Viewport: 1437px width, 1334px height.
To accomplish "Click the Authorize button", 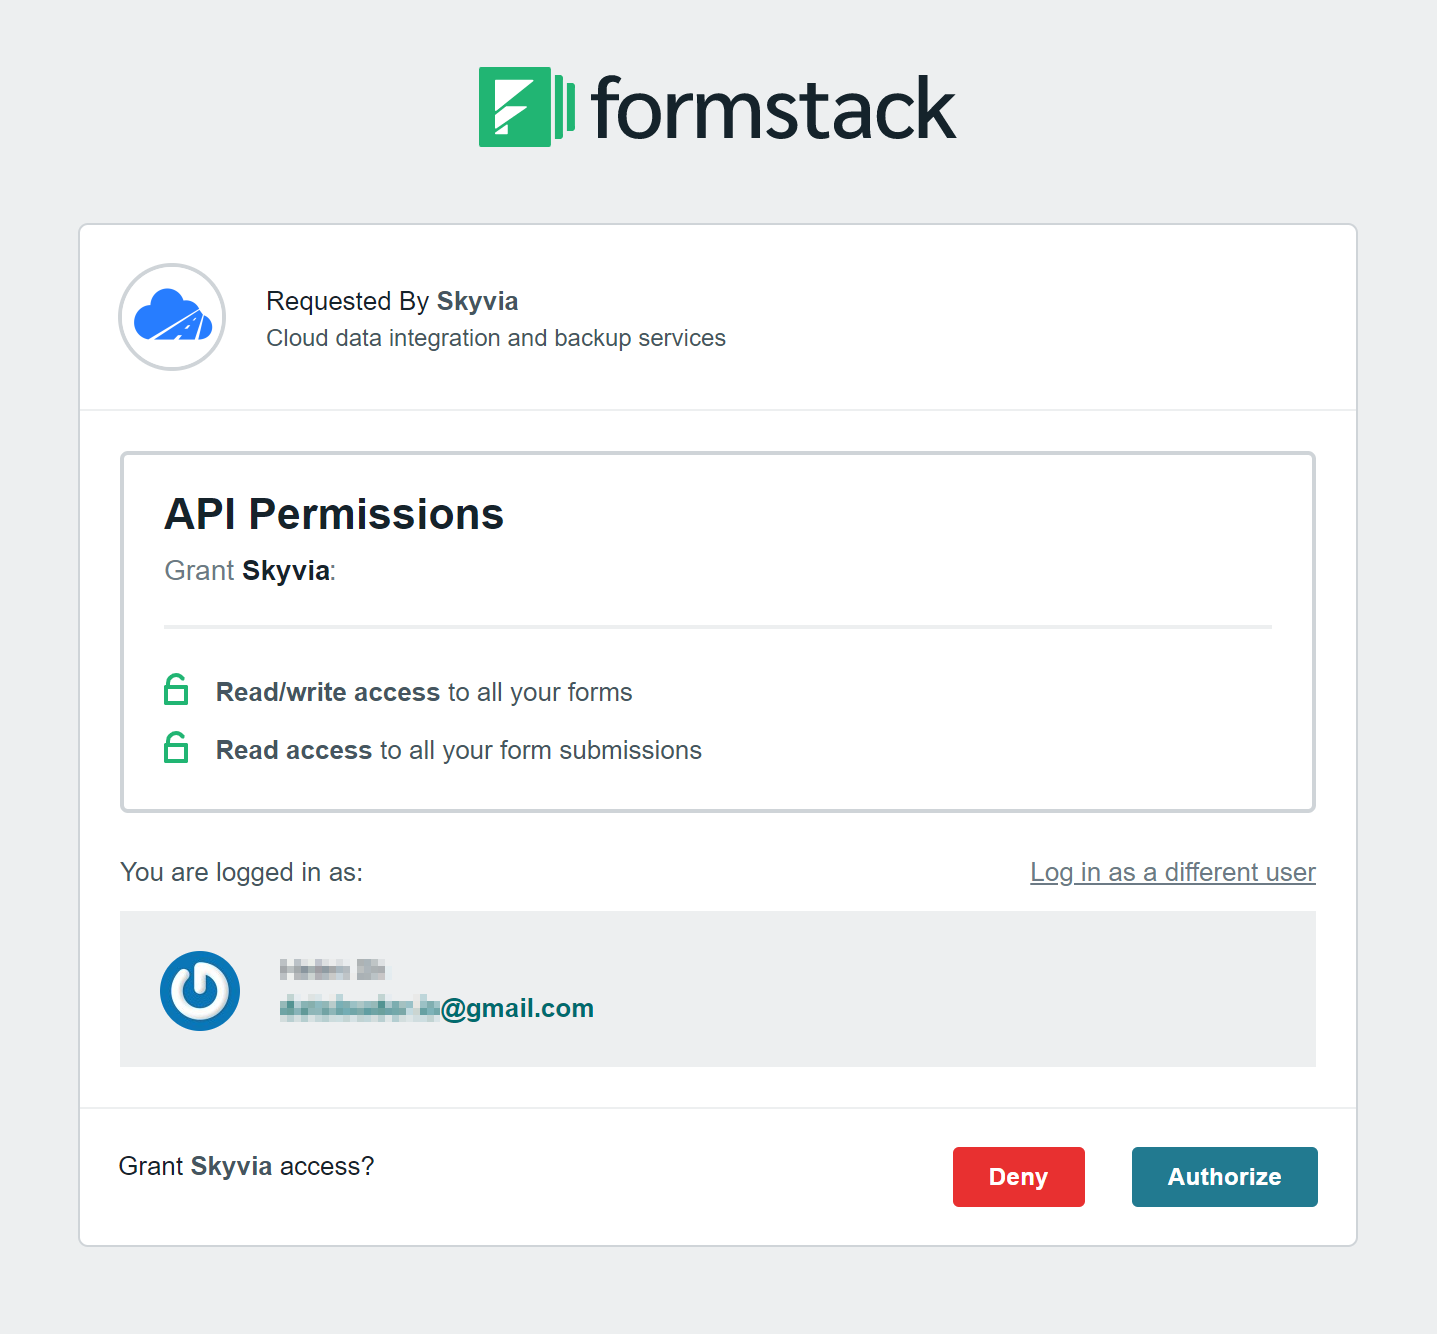I will pos(1224,1177).
